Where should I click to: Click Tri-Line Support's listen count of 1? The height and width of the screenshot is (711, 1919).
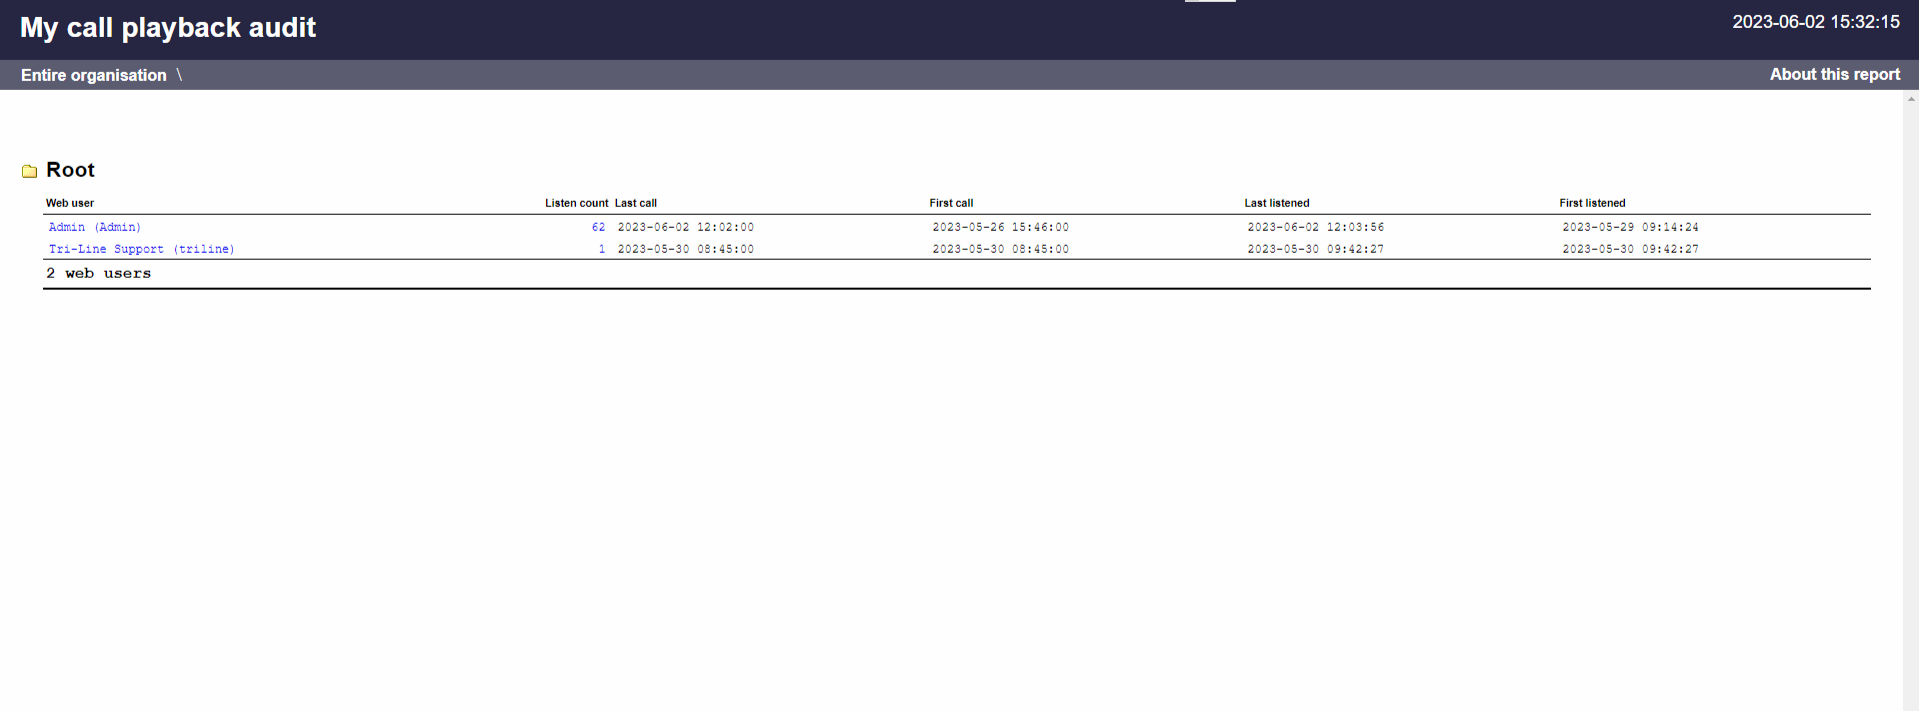601,250
